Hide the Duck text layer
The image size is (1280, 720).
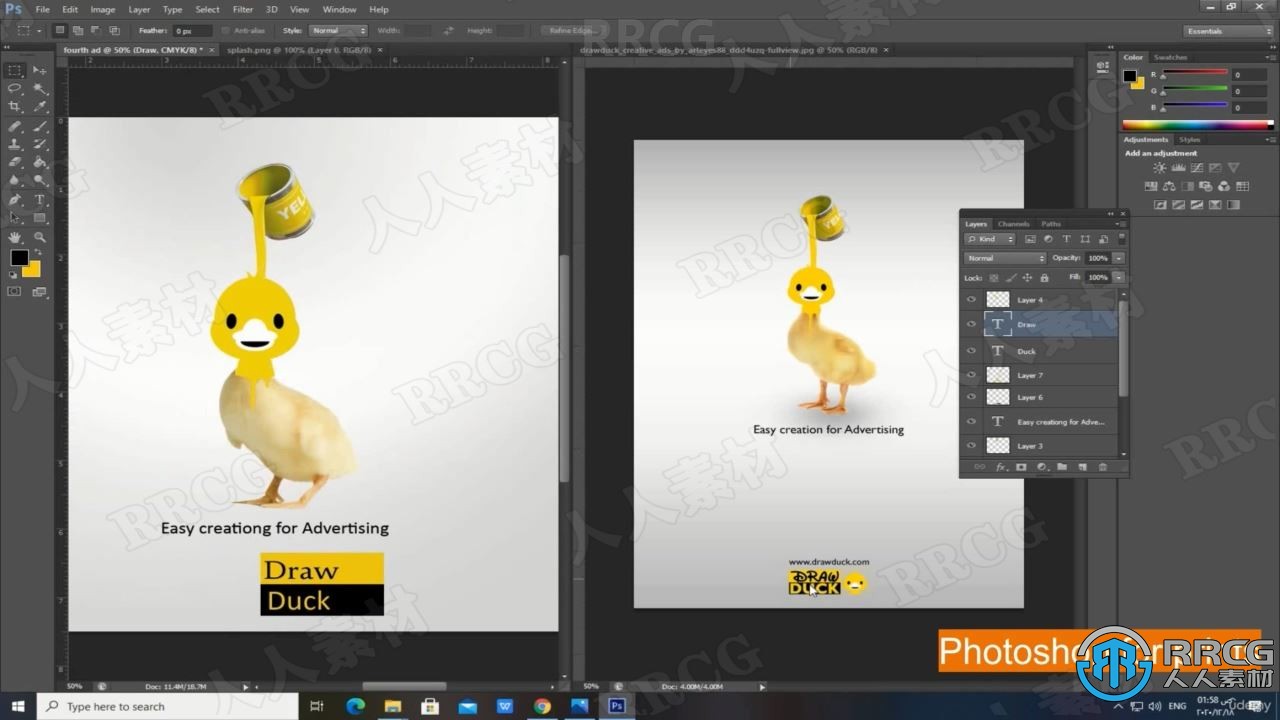tap(971, 351)
